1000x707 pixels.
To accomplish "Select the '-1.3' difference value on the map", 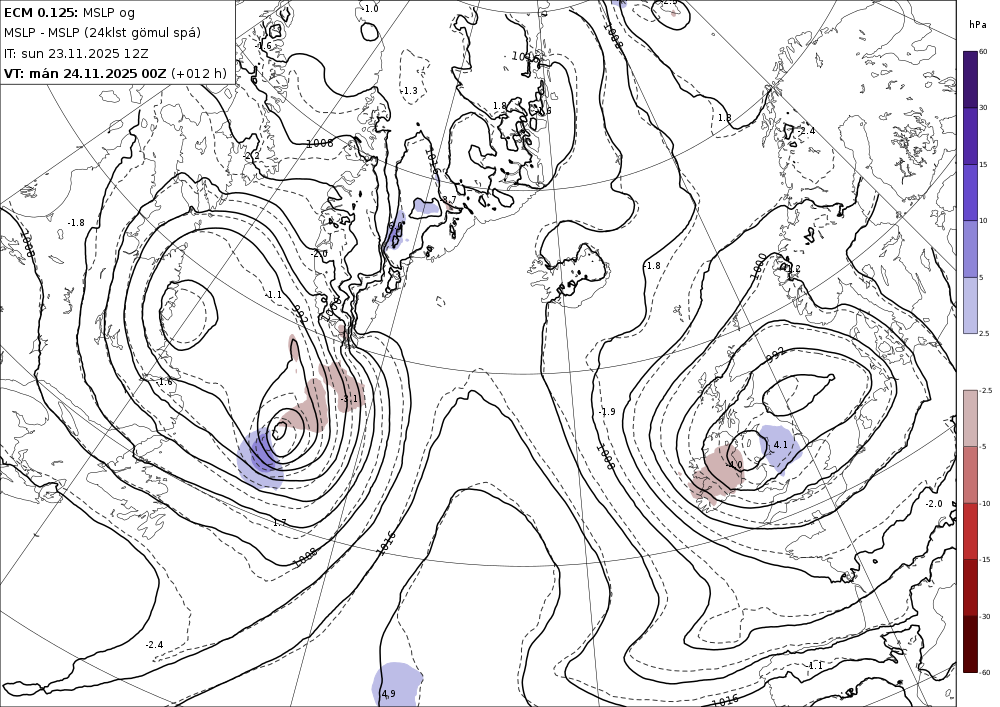I will (409, 91).
